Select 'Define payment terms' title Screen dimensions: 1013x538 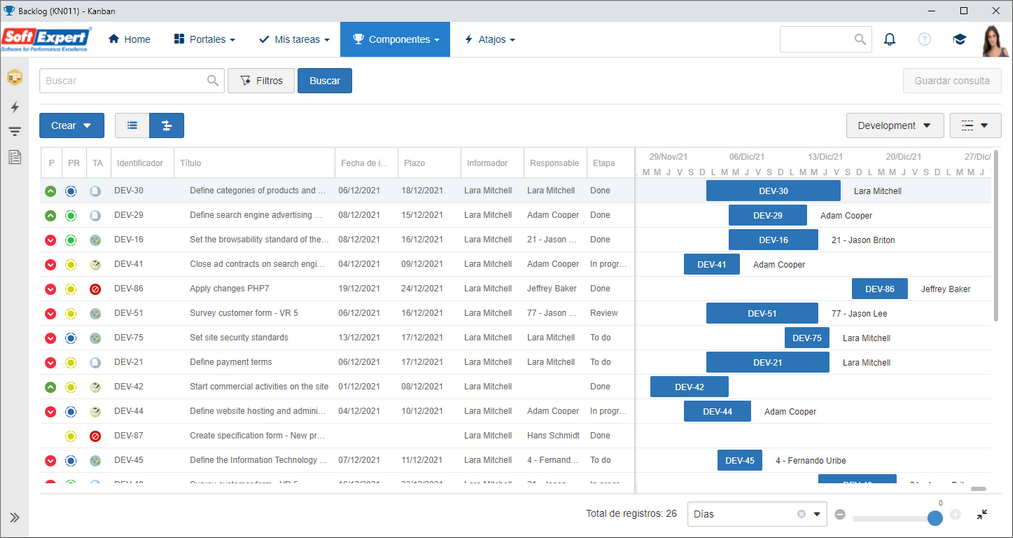tap(231, 362)
